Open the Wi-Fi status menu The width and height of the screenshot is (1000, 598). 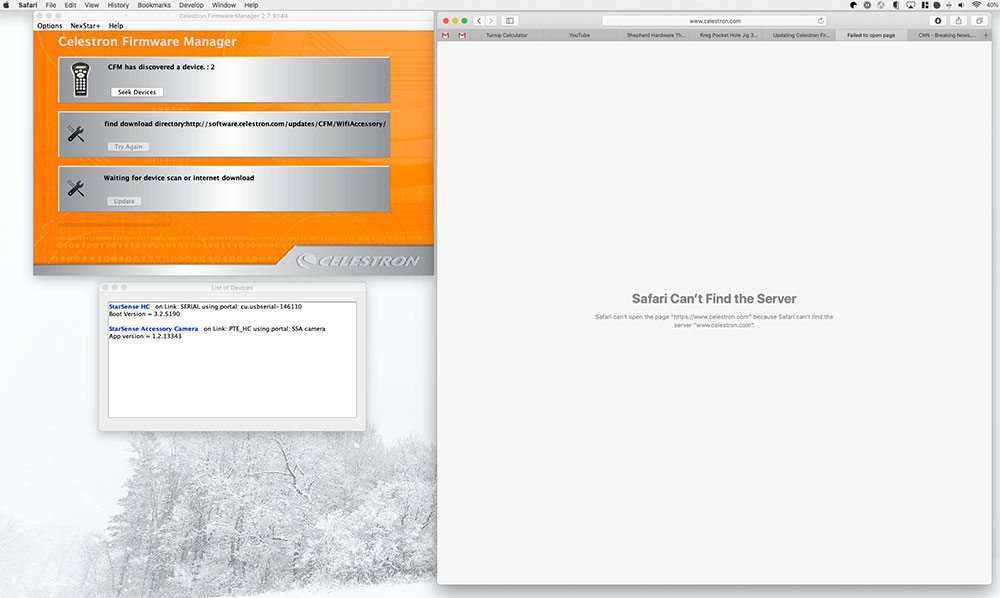(976, 4)
